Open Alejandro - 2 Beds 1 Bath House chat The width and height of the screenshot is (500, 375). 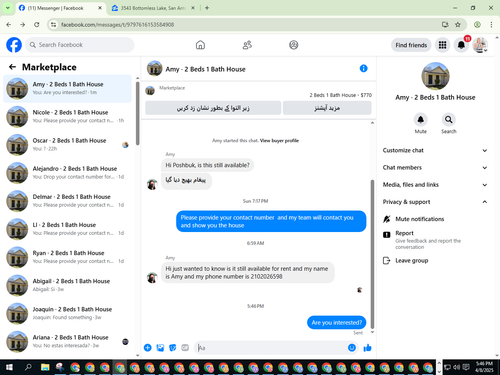click(x=67, y=173)
